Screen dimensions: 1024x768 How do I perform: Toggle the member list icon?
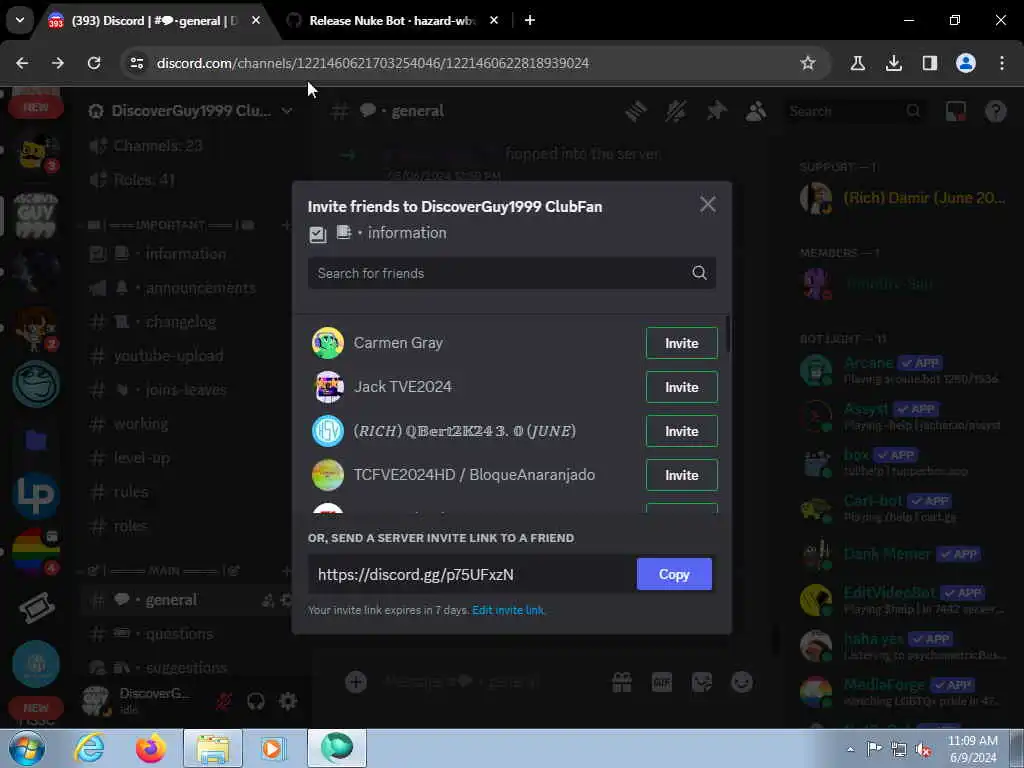pyautogui.click(x=756, y=111)
